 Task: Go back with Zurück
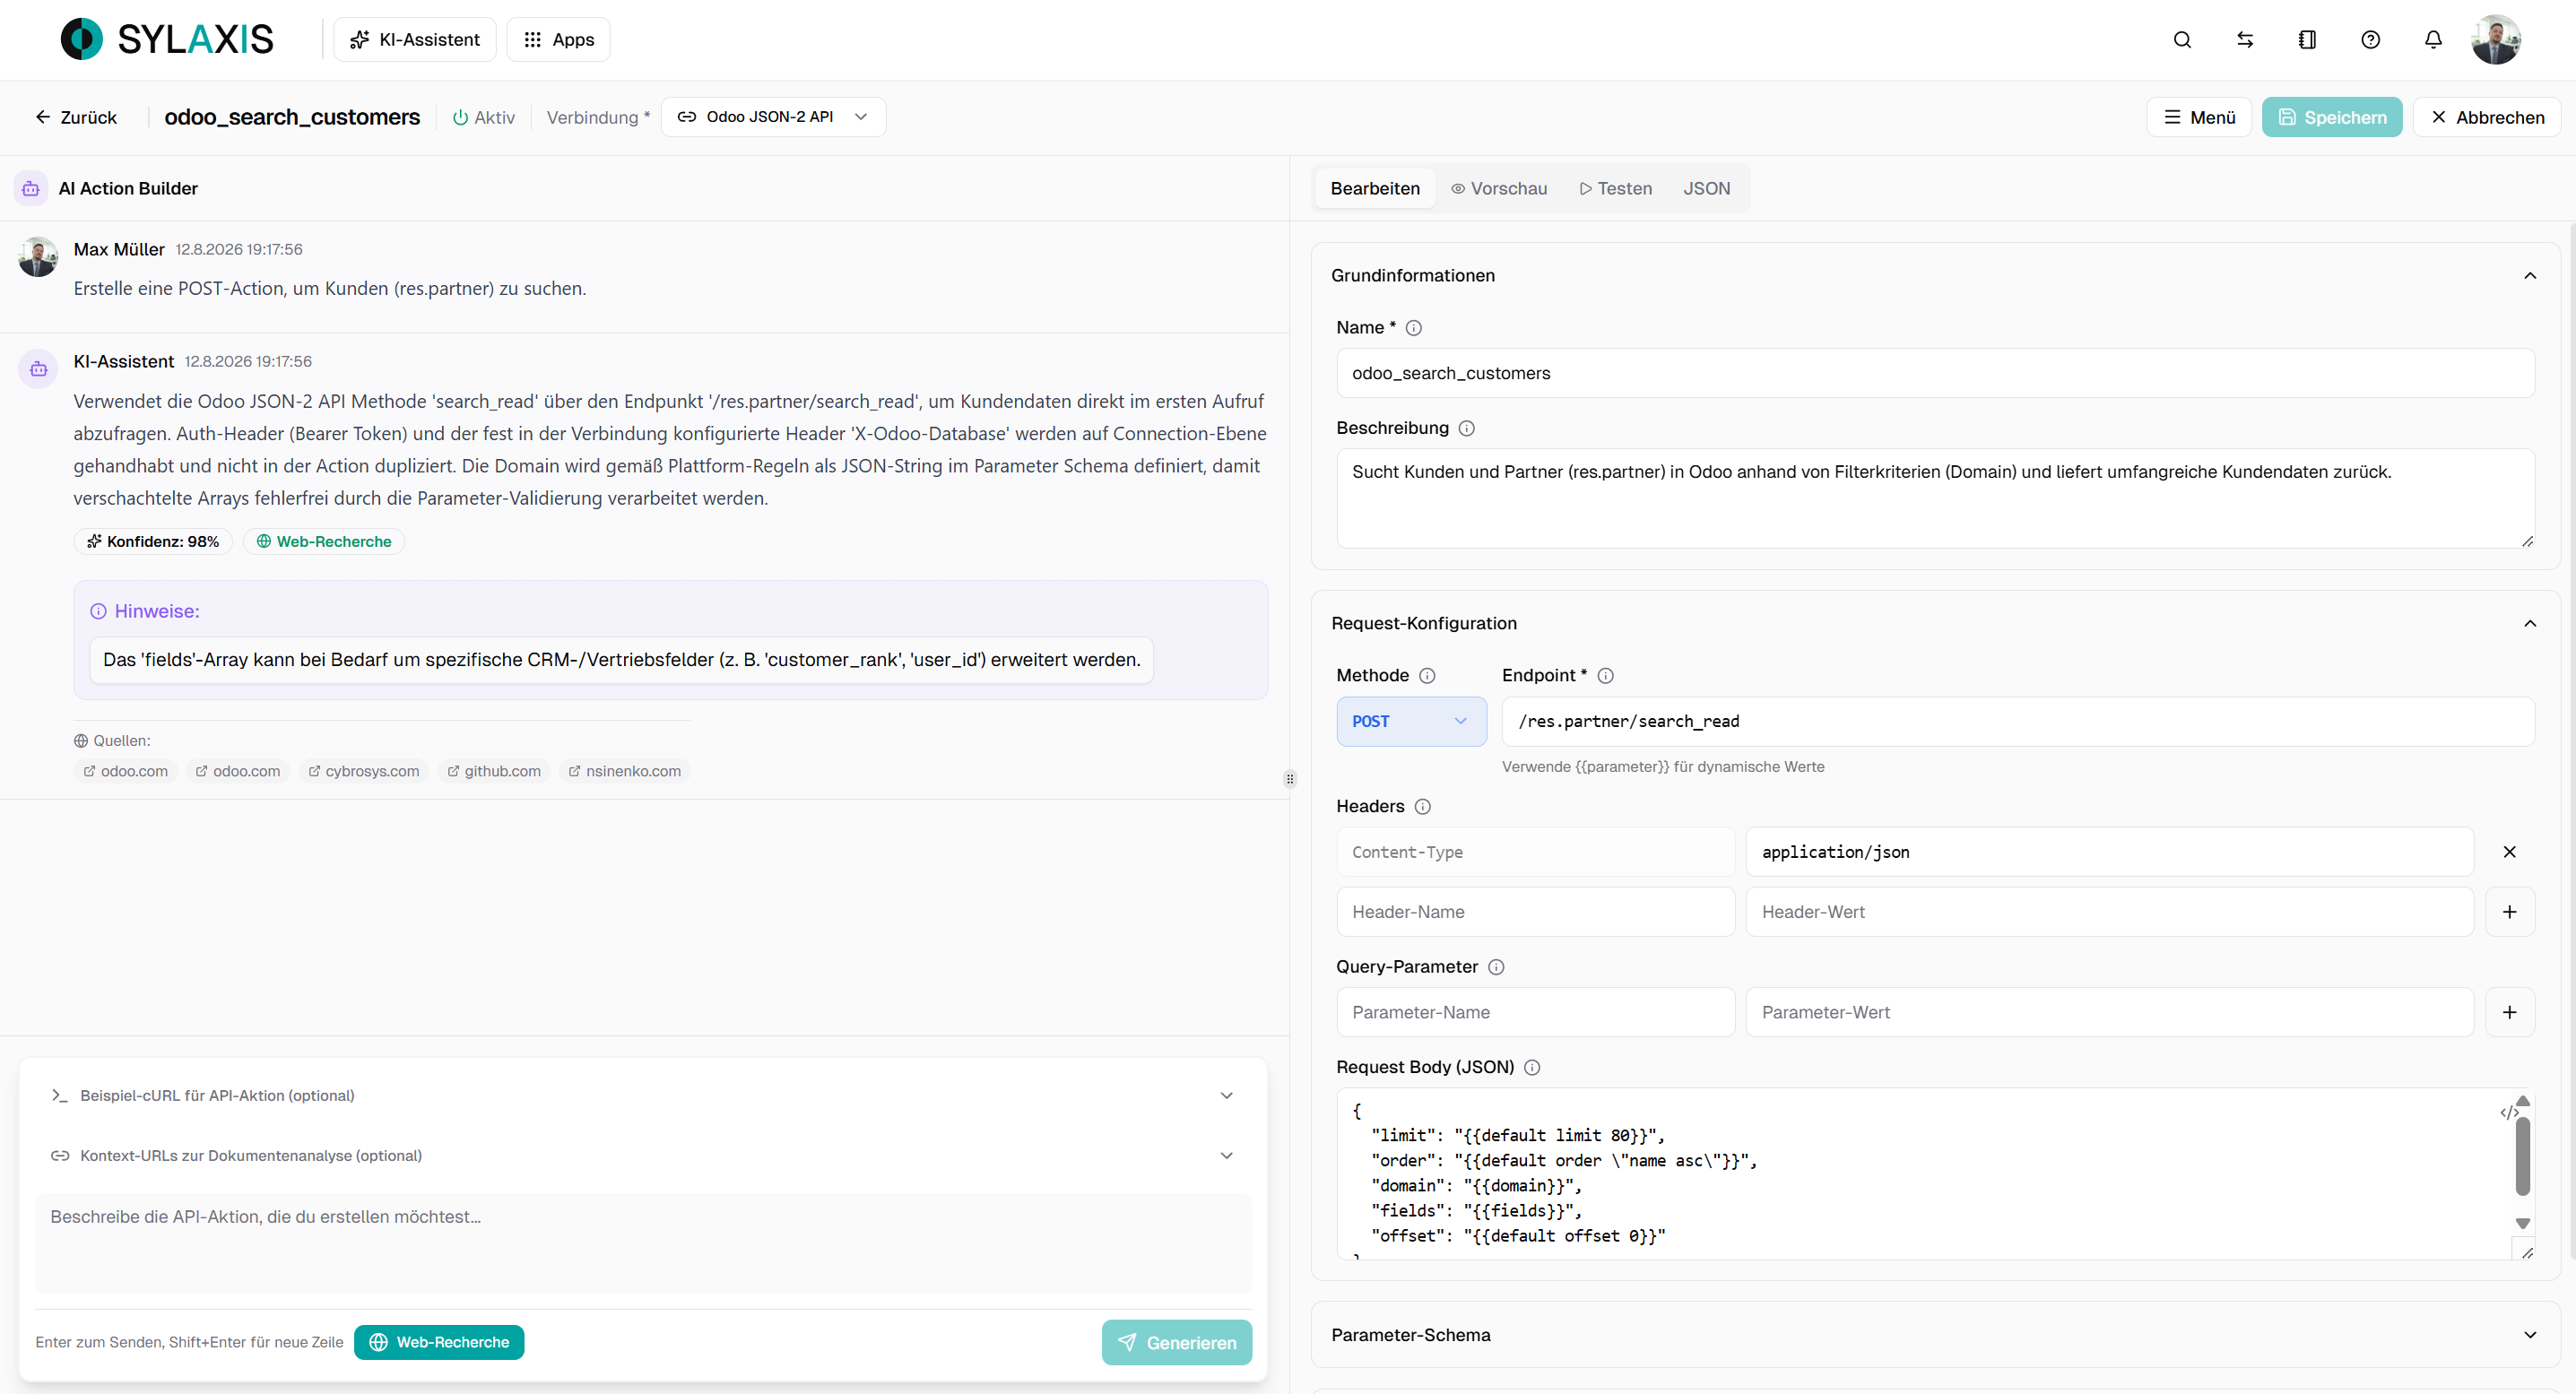[76, 117]
